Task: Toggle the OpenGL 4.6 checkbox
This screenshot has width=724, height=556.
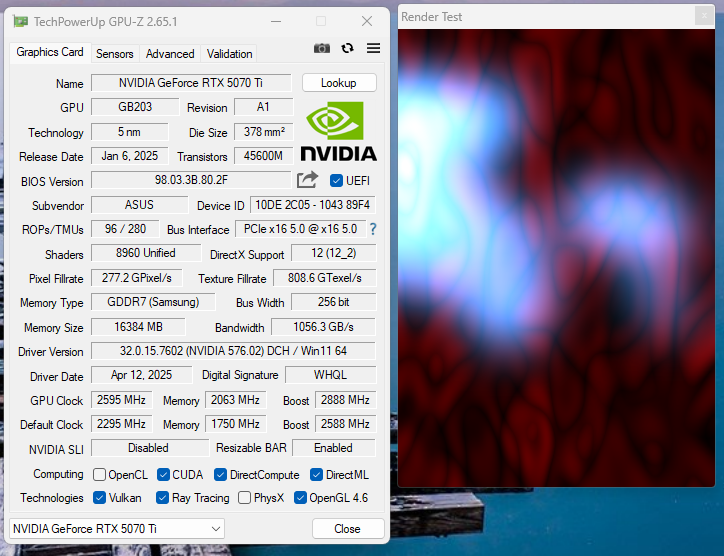Action: (x=300, y=498)
